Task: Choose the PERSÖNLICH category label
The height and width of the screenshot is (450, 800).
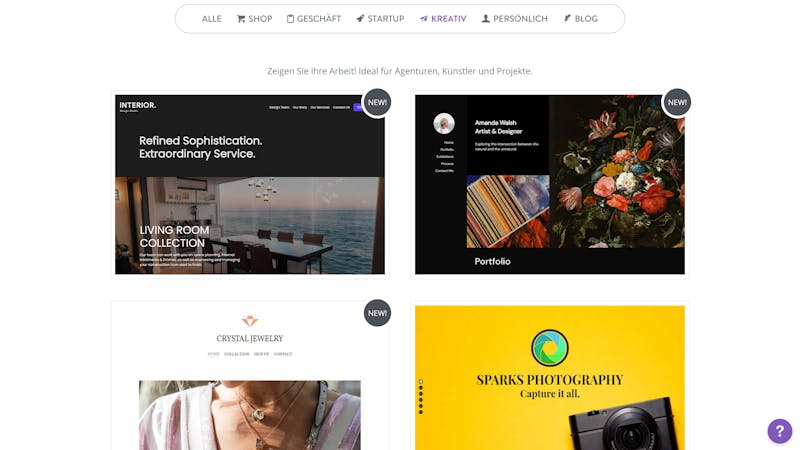Action: [520, 19]
